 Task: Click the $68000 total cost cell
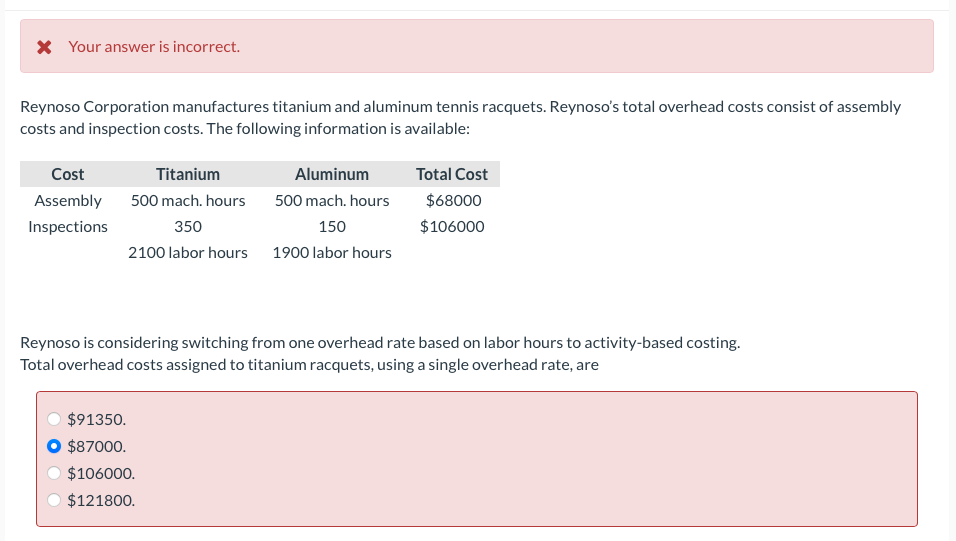pos(453,201)
